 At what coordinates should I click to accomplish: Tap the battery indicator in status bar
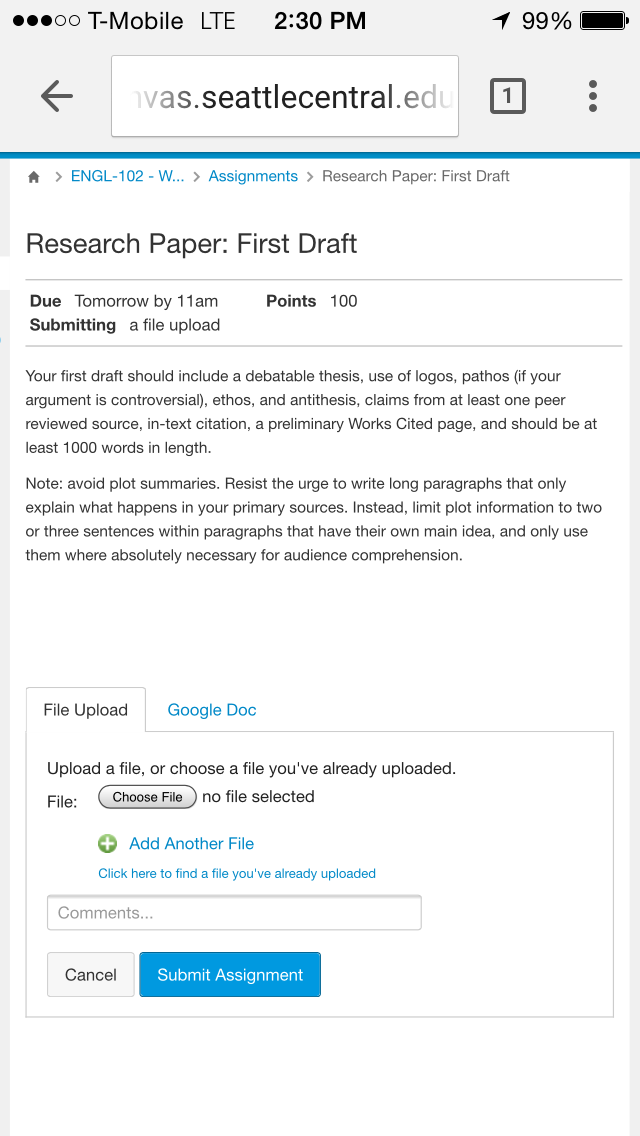coord(604,21)
